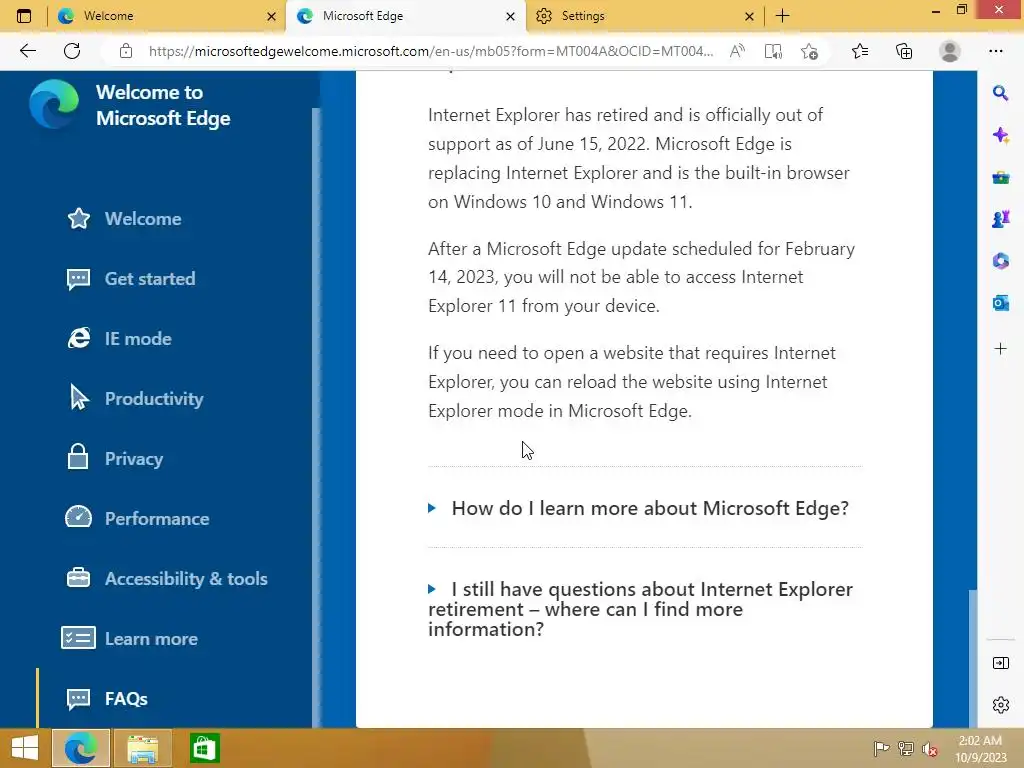The width and height of the screenshot is (1024, 768).
Task: Open Microsoft Store from taskbar
Action: 204,748
